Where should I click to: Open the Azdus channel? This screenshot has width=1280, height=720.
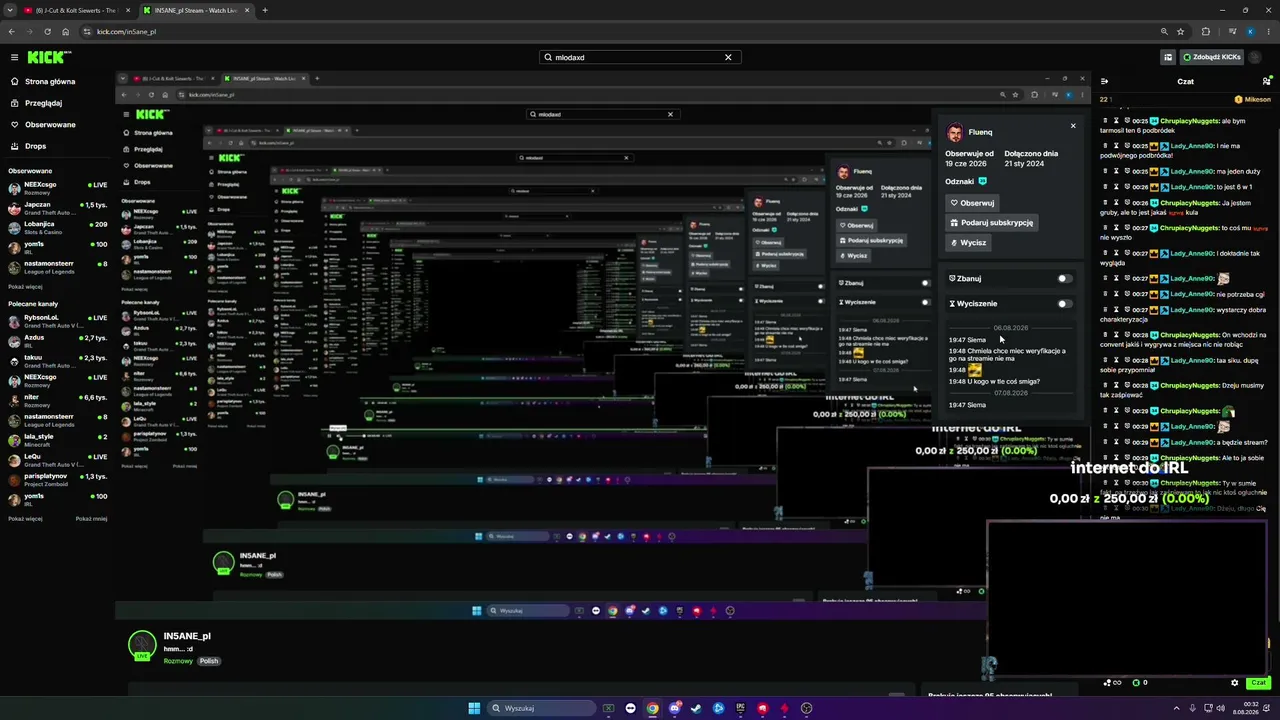coord(58,341)
